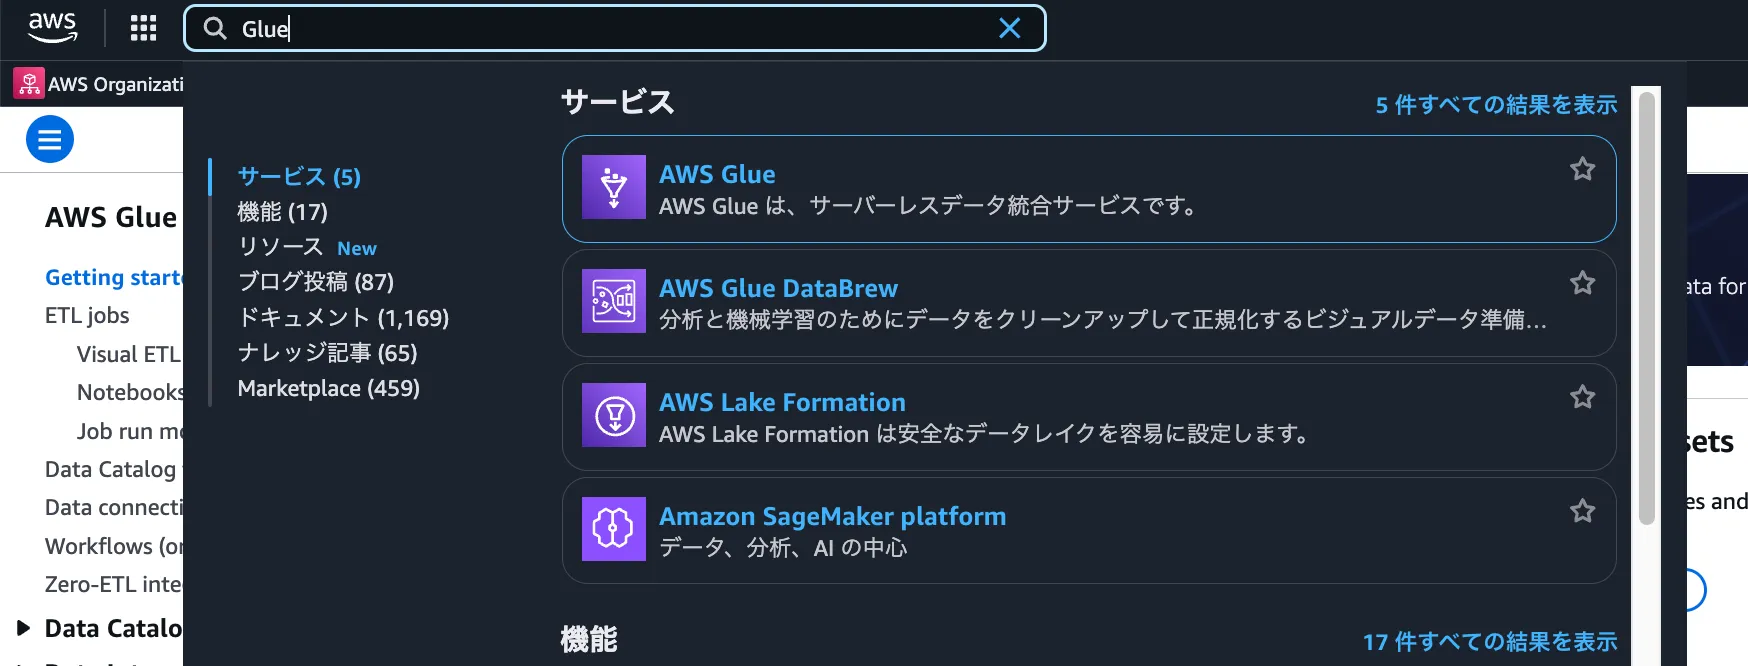Favorite AWS Glue with the star
1748x666 pixels.
(1582, 170)
